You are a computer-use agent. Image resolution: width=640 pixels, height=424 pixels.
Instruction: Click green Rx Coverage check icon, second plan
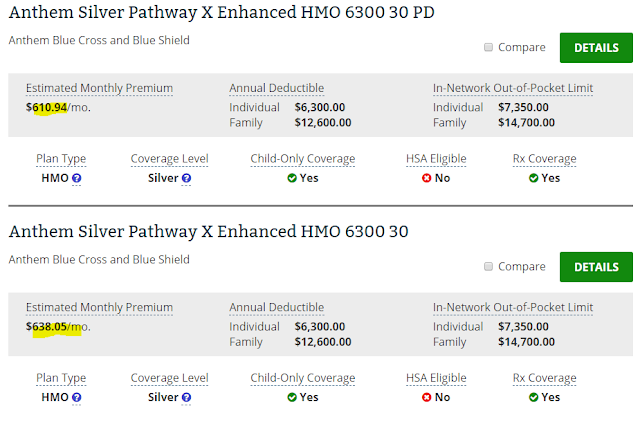coord(533,397)
